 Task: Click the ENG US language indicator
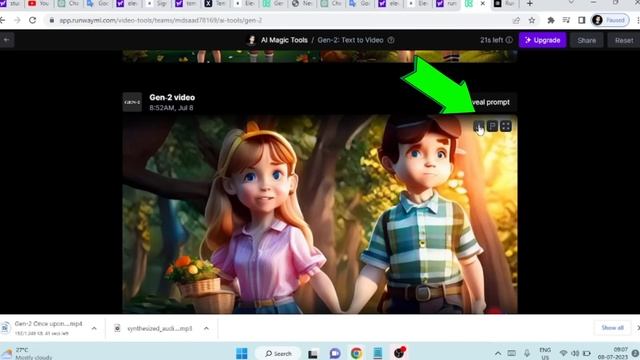tap(545, 353)
